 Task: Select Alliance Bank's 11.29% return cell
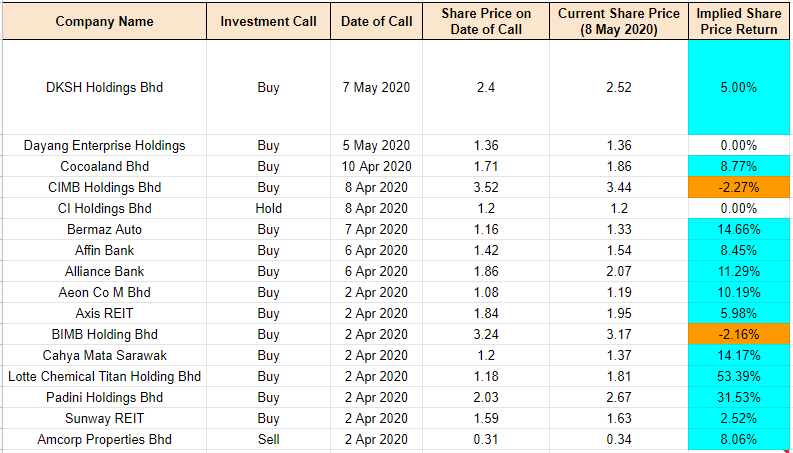[x=738, y=271]
